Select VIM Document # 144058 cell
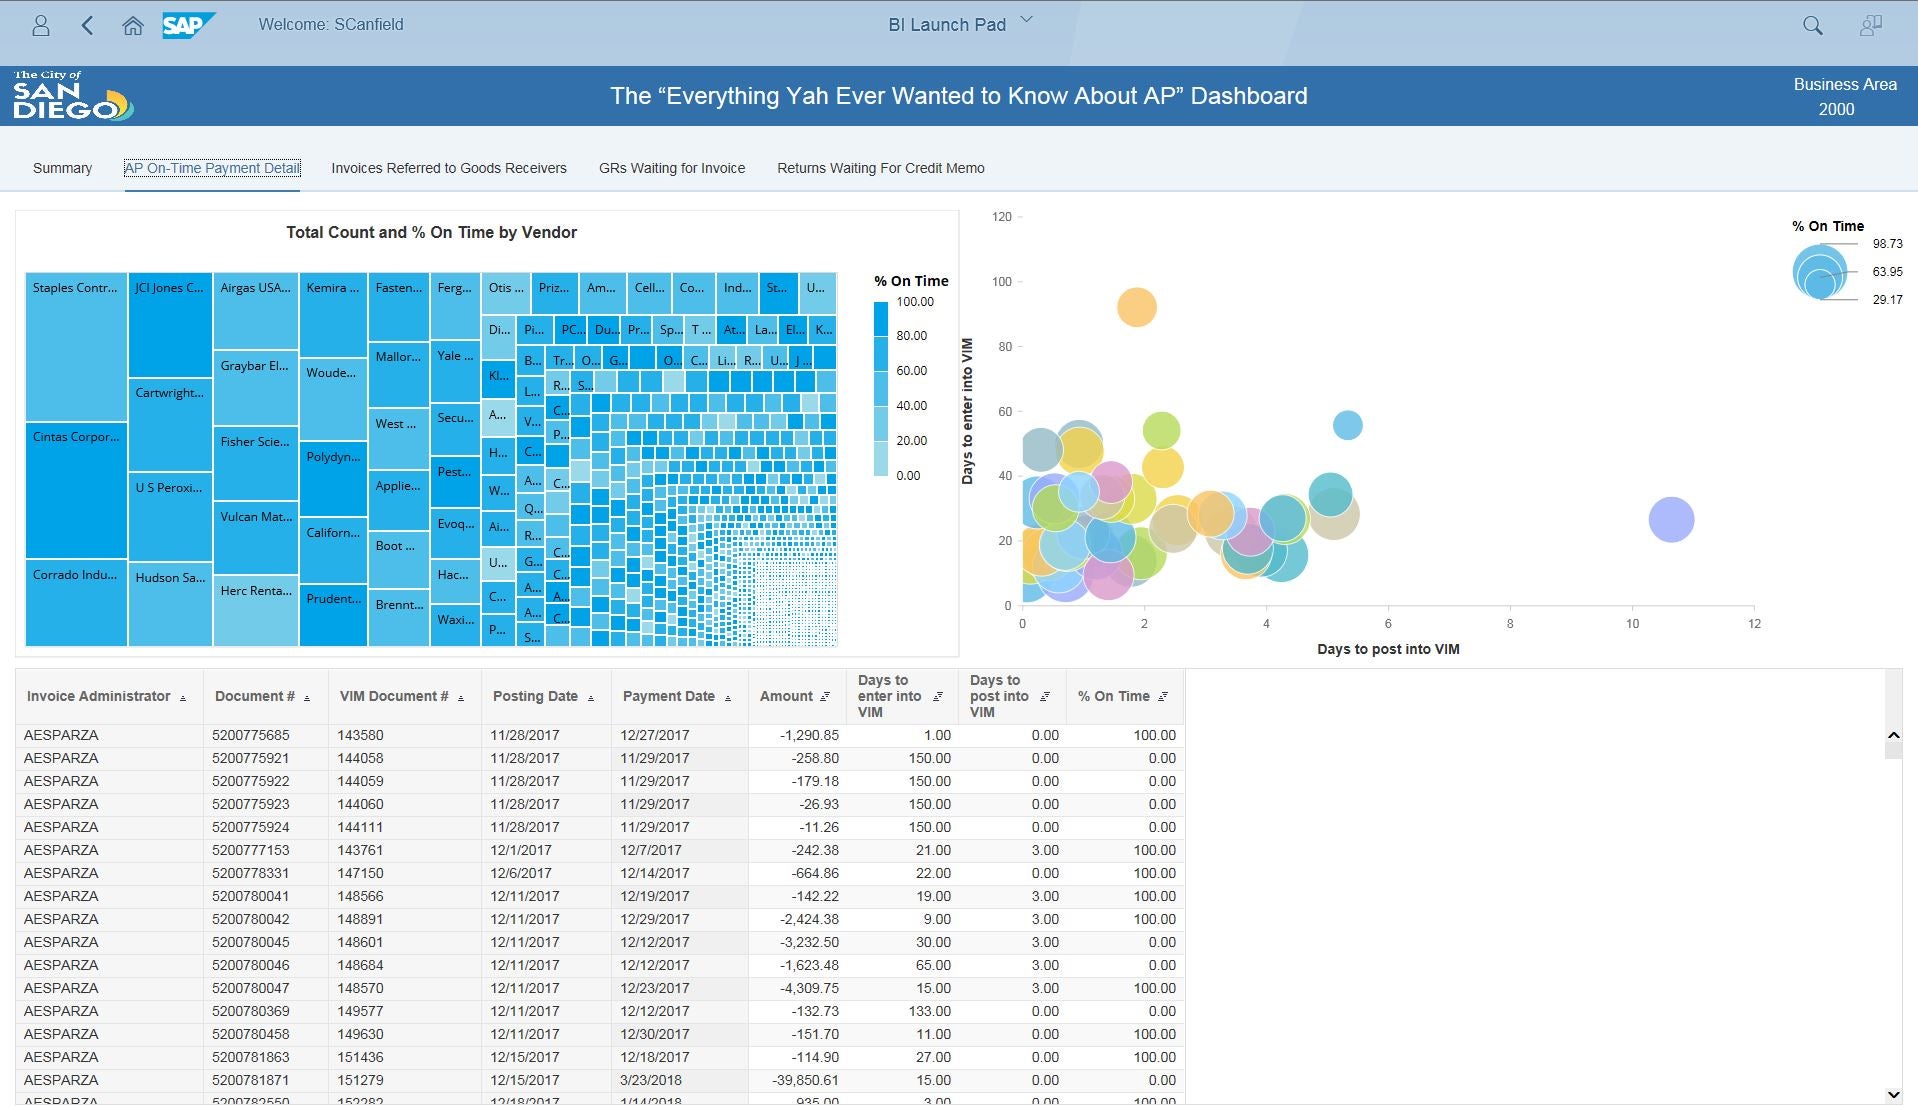This screenshot has height=1107, width=1918. (x=405, y=758)
